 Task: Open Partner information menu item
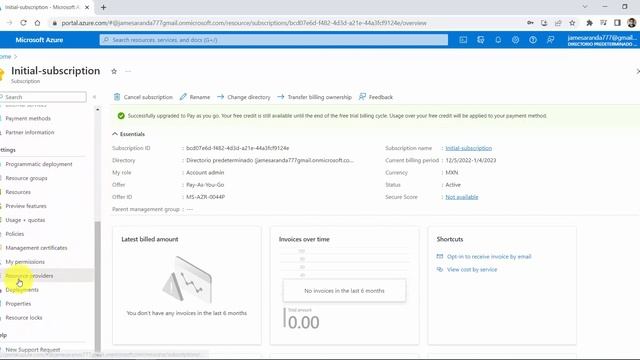(30, 132)
